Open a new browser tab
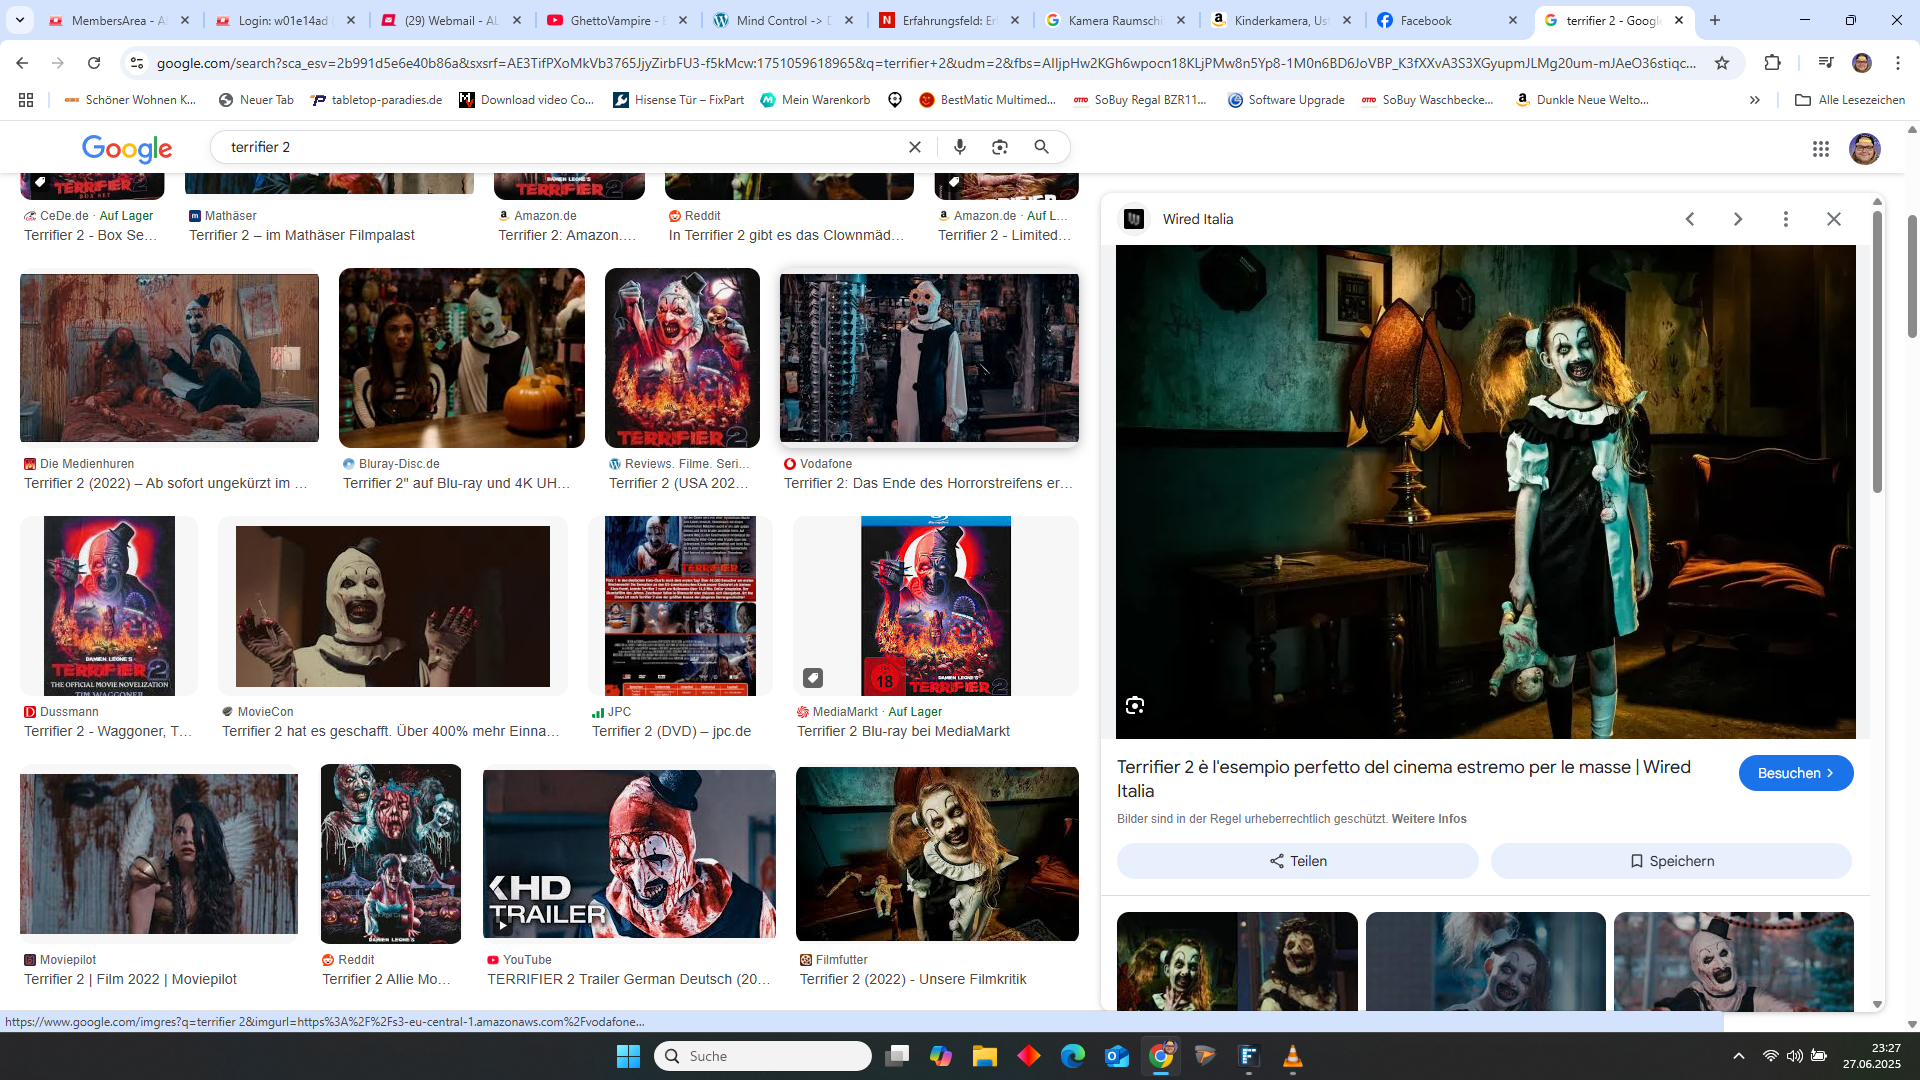The image size is (1920, 1080). [1715, 20]
